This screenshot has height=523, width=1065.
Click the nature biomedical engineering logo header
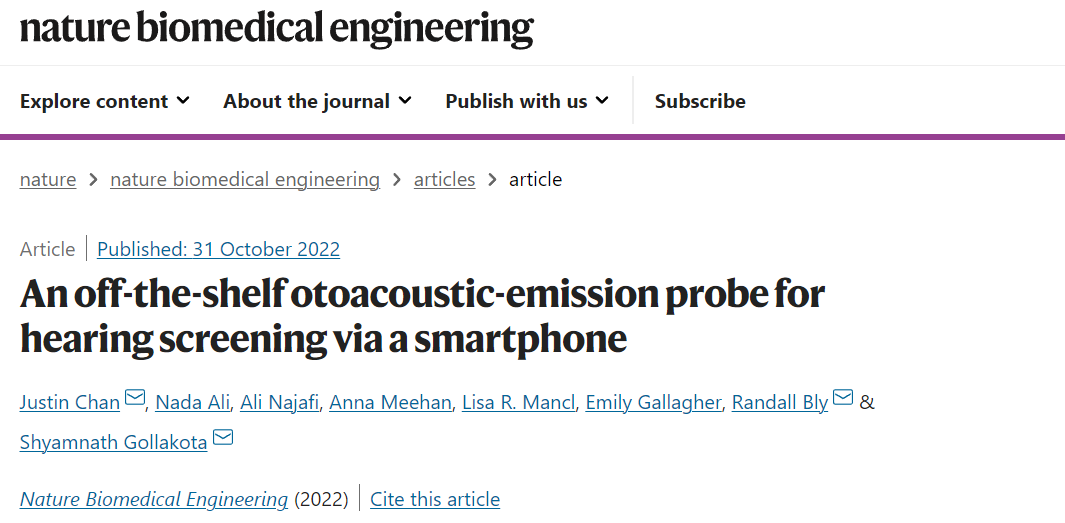276,29
